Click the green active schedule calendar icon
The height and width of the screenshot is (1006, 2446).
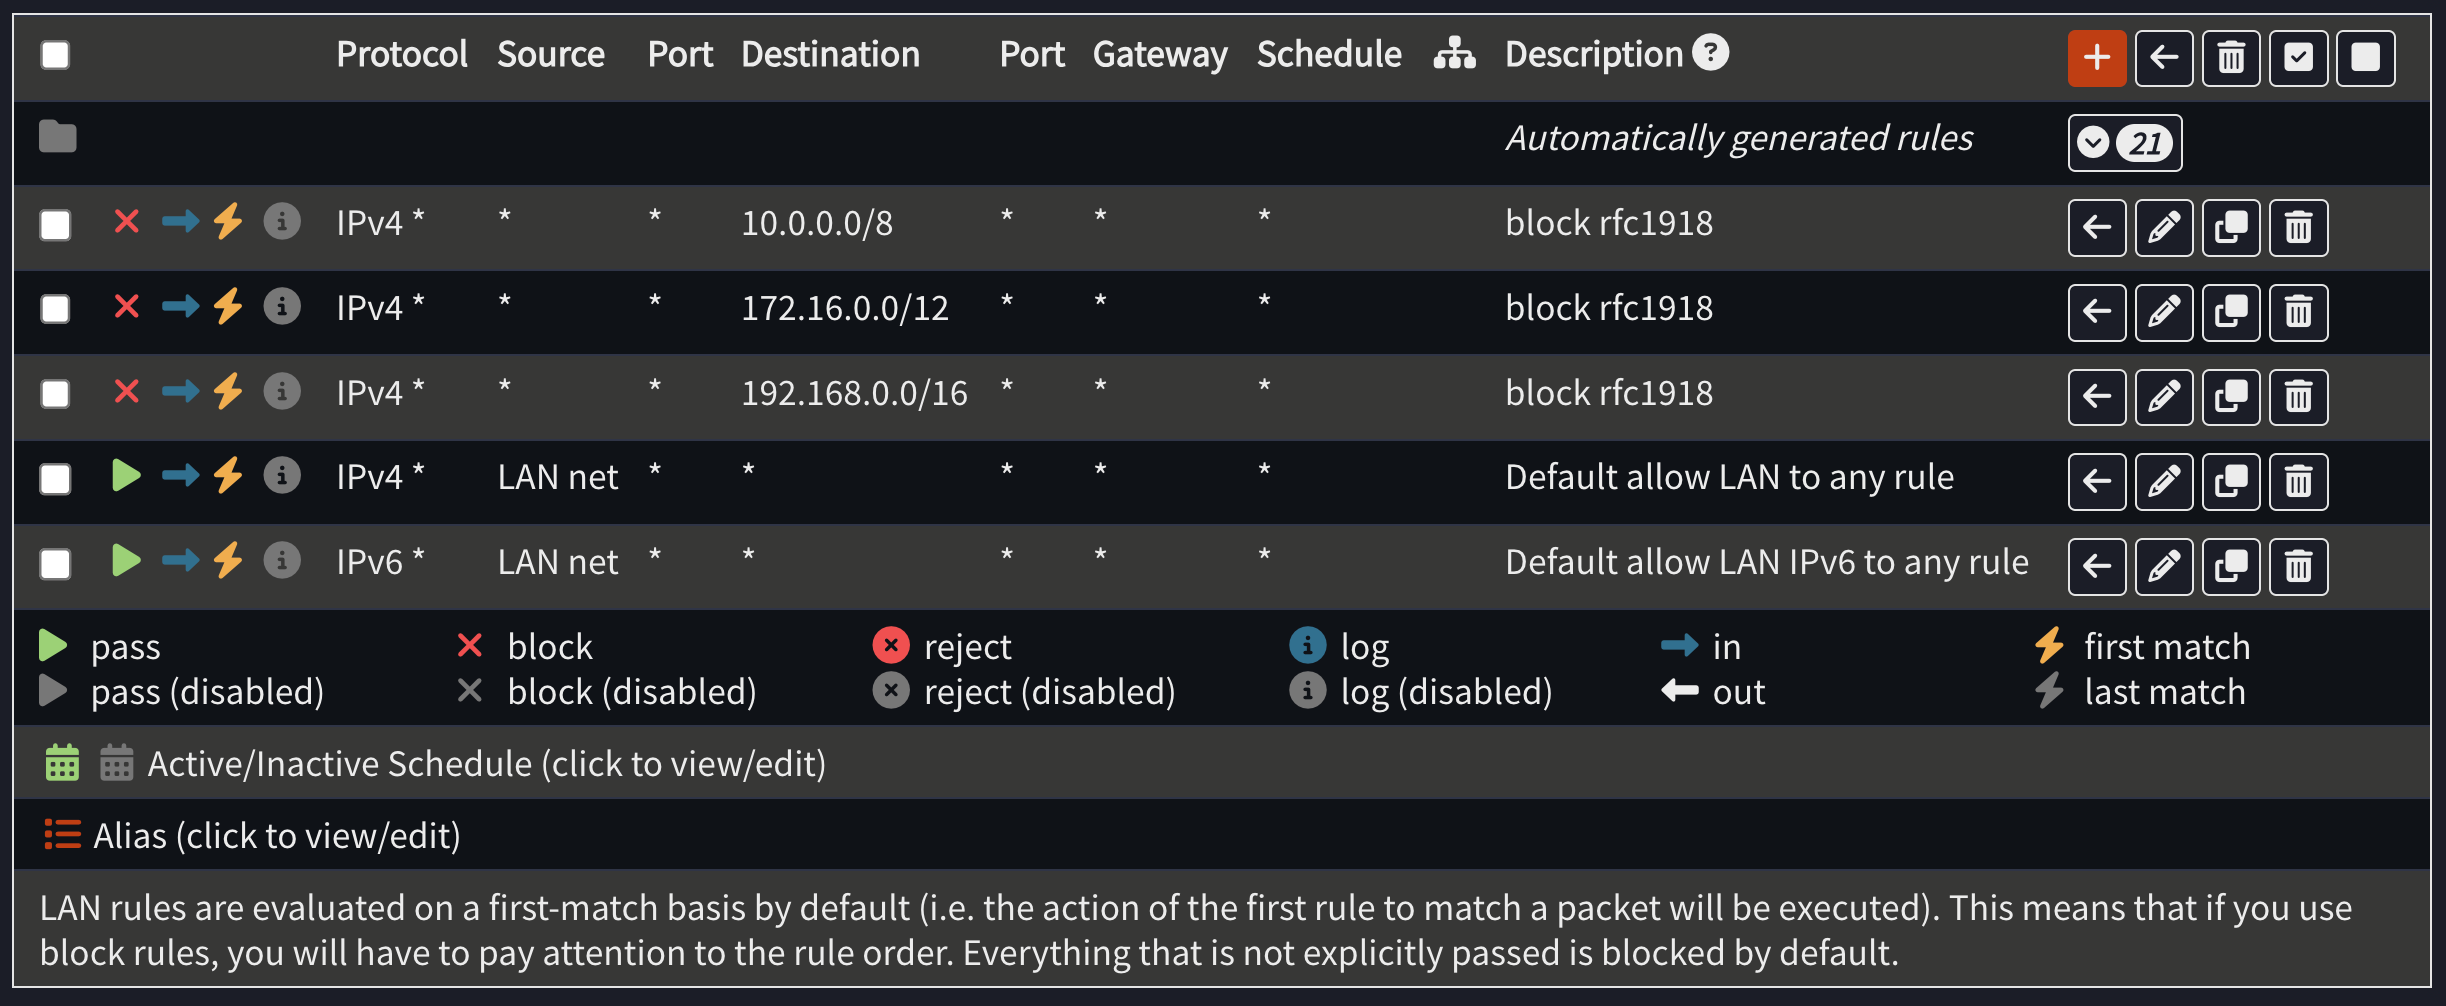tap(62, 762)
